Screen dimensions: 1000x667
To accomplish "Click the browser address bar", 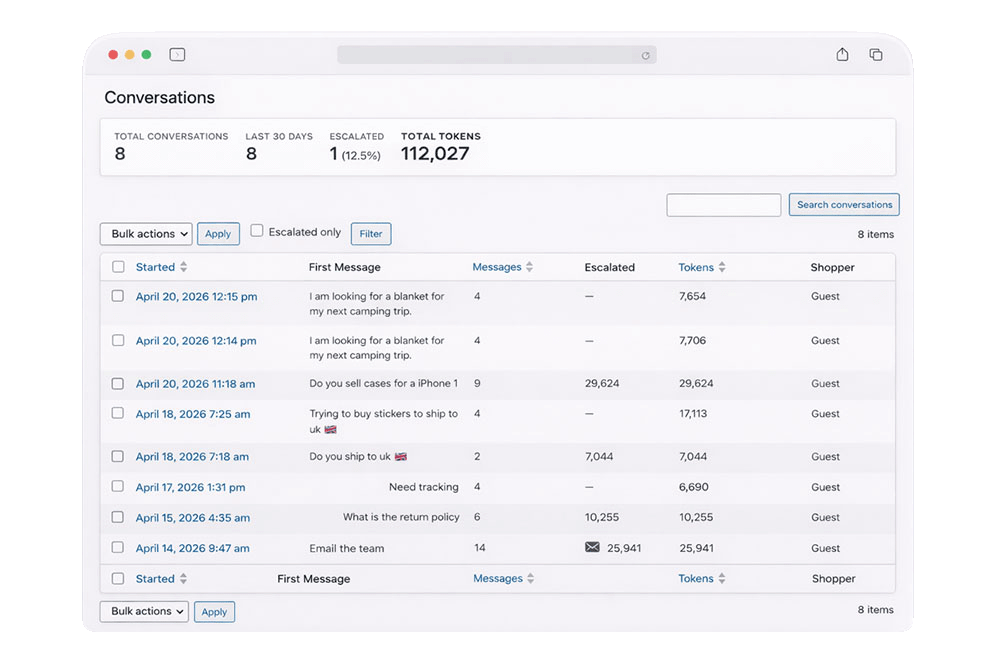I will pyautogui.click(x=497, y=55).
